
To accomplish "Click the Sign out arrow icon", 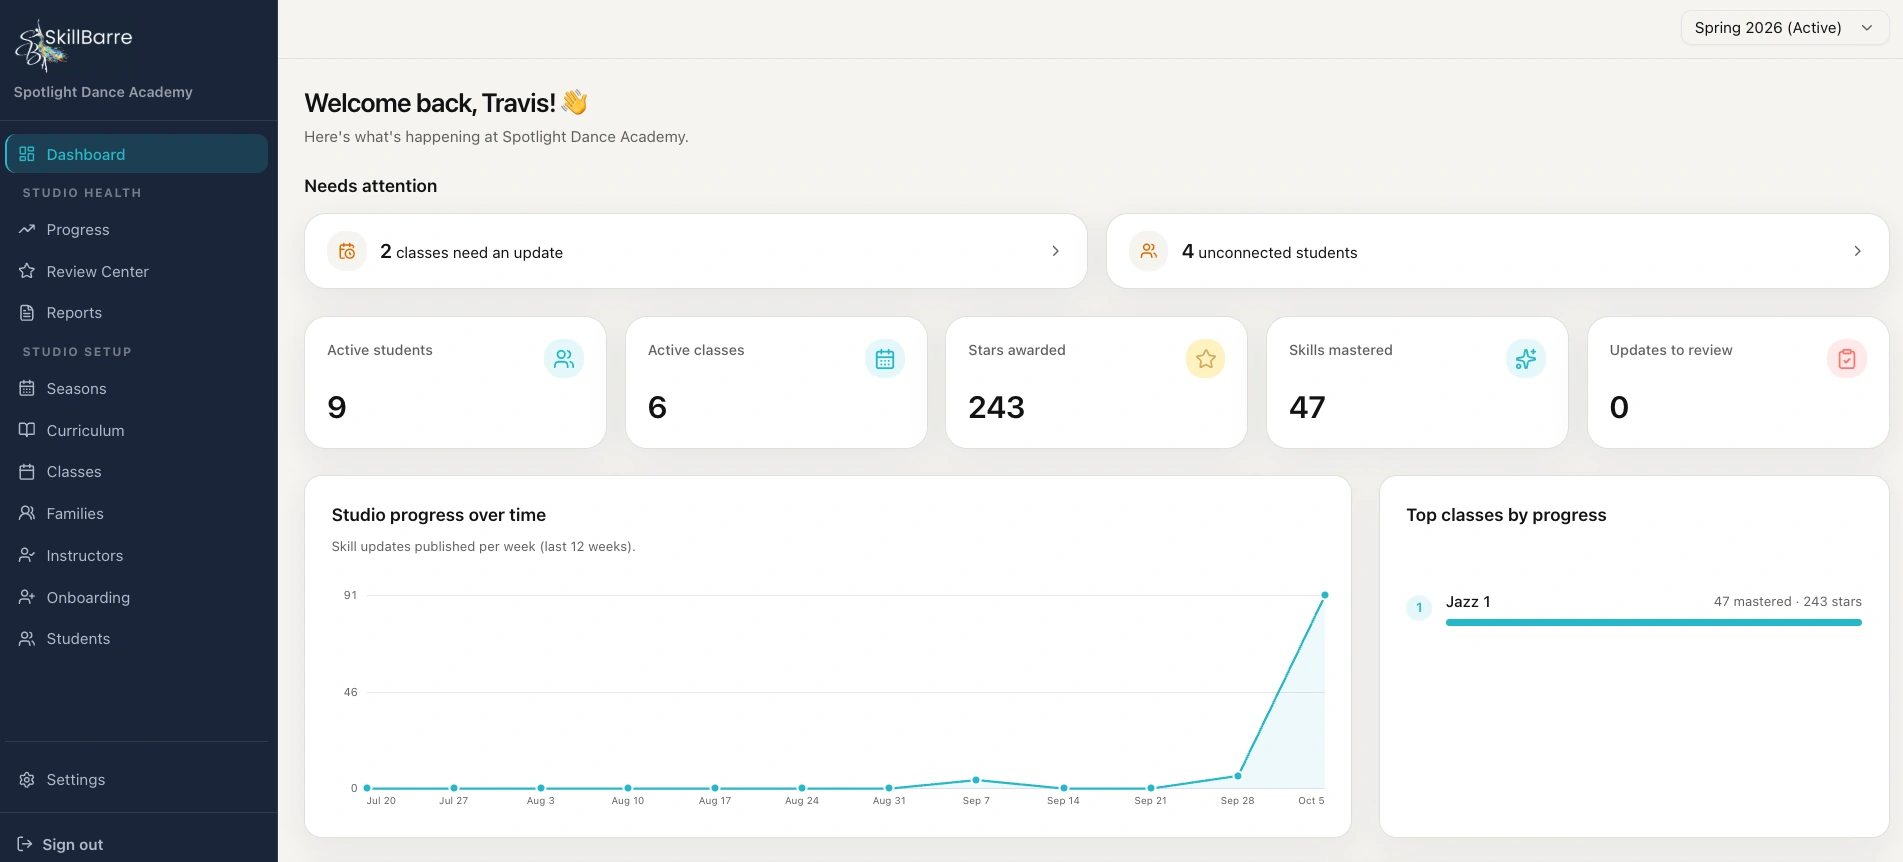I will click(x=25, y=844).
